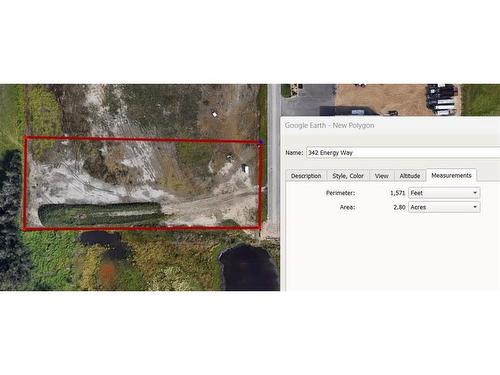This screenshot has width=500, height=375.
Task: Switch to the Description tab
Action: (x=306, y=176)
